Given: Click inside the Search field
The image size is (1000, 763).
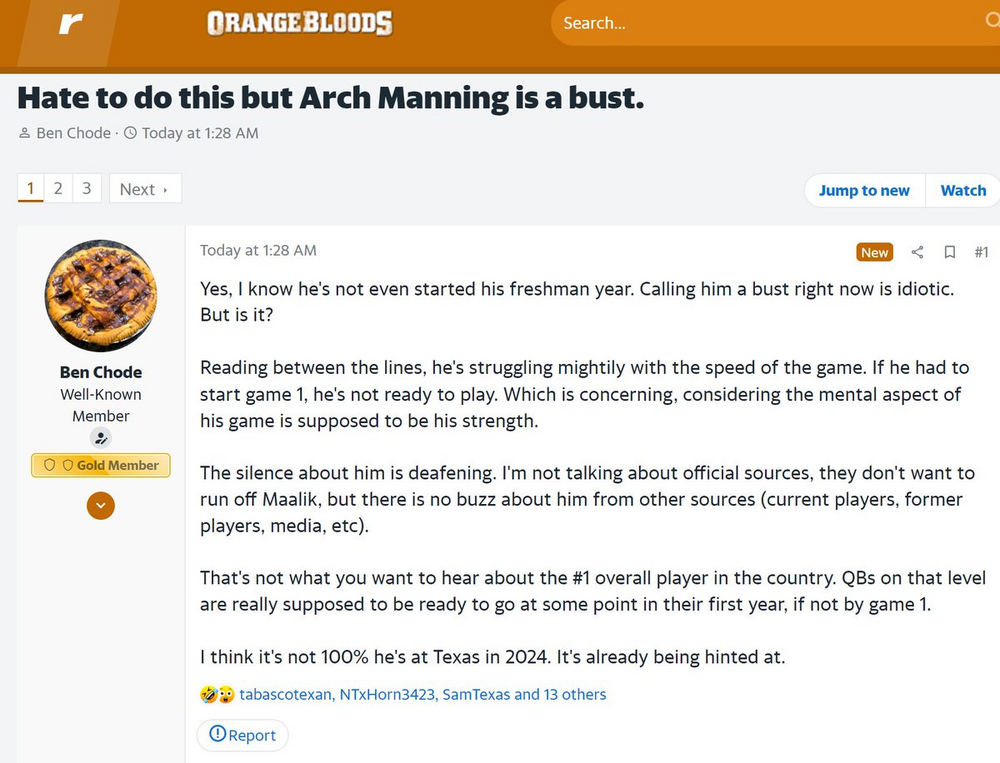Looking at the screenshot, I should (700, 22).
